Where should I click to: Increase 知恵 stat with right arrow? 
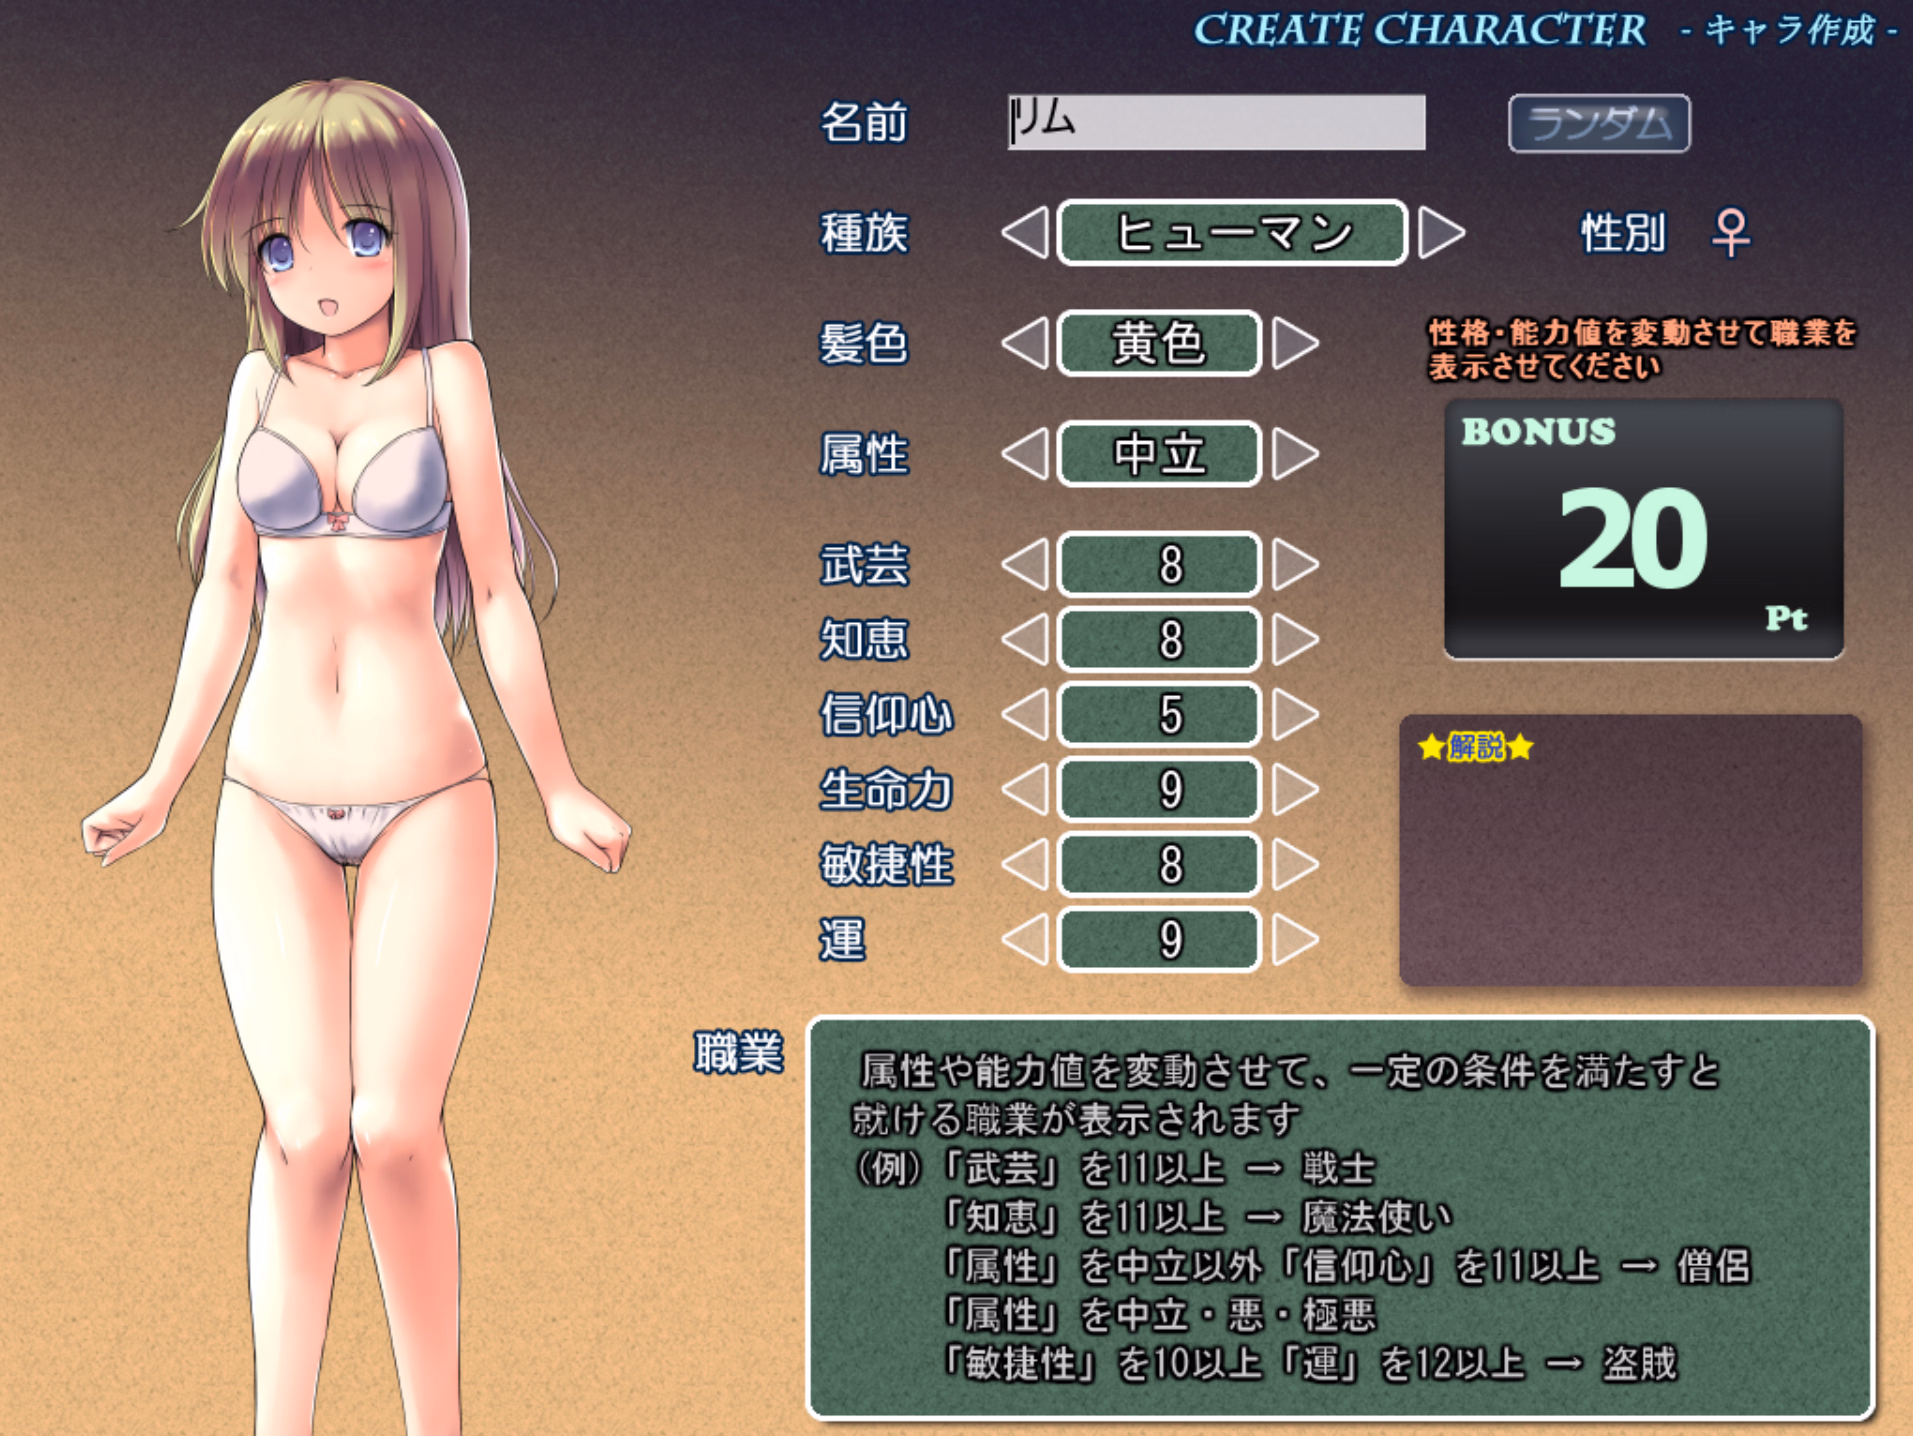pos(1295,640)
